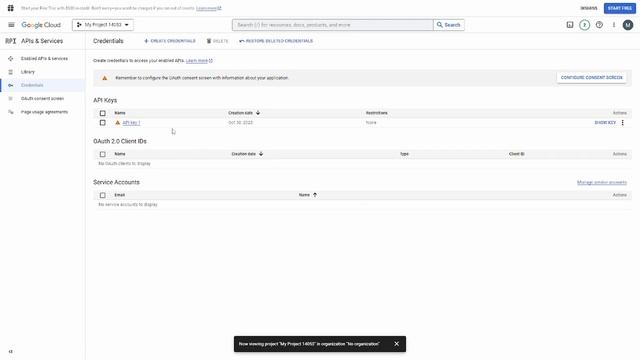Open the main navigation hamburger menu
This screenshot has width=640, height=360.
click(x=11, y=25)
